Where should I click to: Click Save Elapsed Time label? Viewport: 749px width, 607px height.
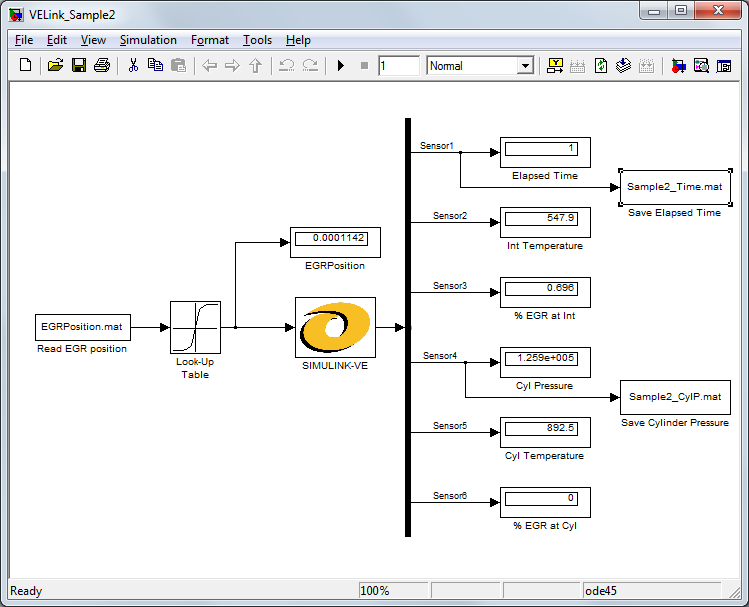(674, 213)
